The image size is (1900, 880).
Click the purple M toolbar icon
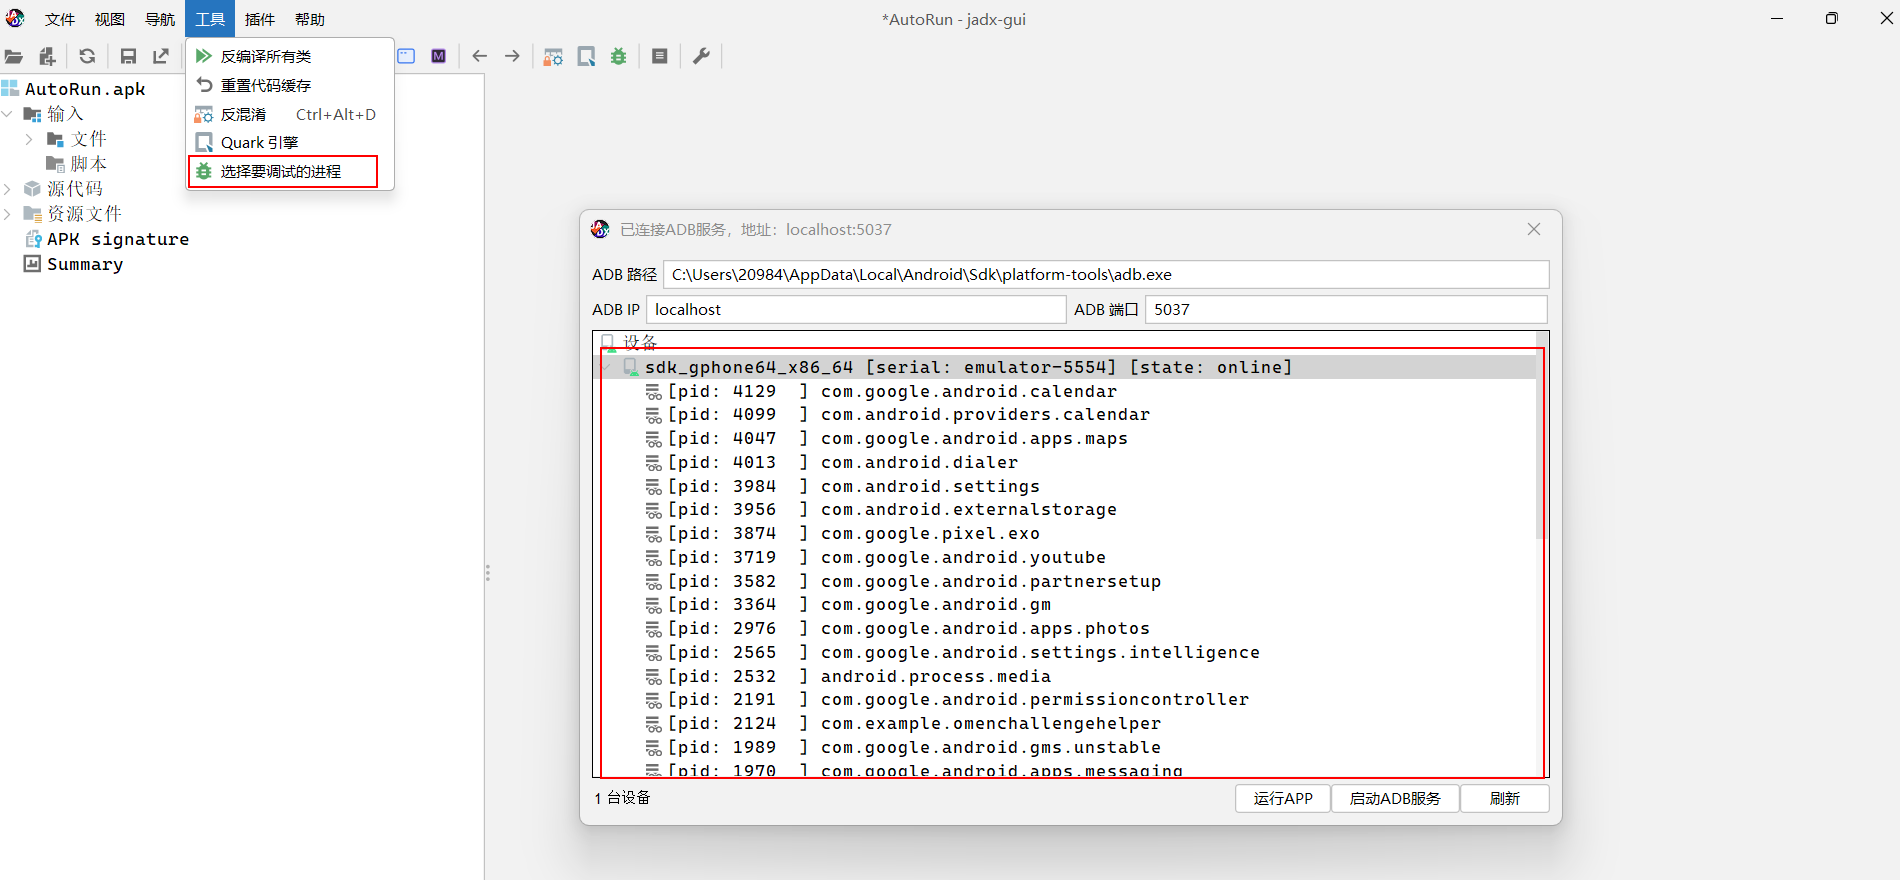coord(438,56)
